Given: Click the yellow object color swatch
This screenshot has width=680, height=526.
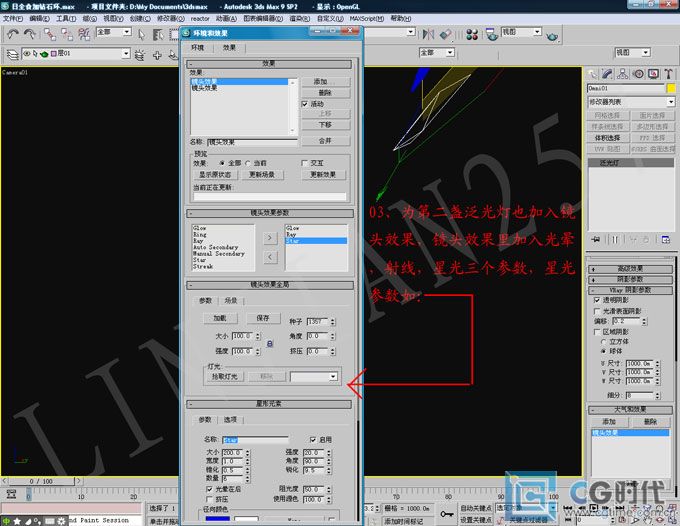Looking at the screenshot, I should [x=671, y=88].
